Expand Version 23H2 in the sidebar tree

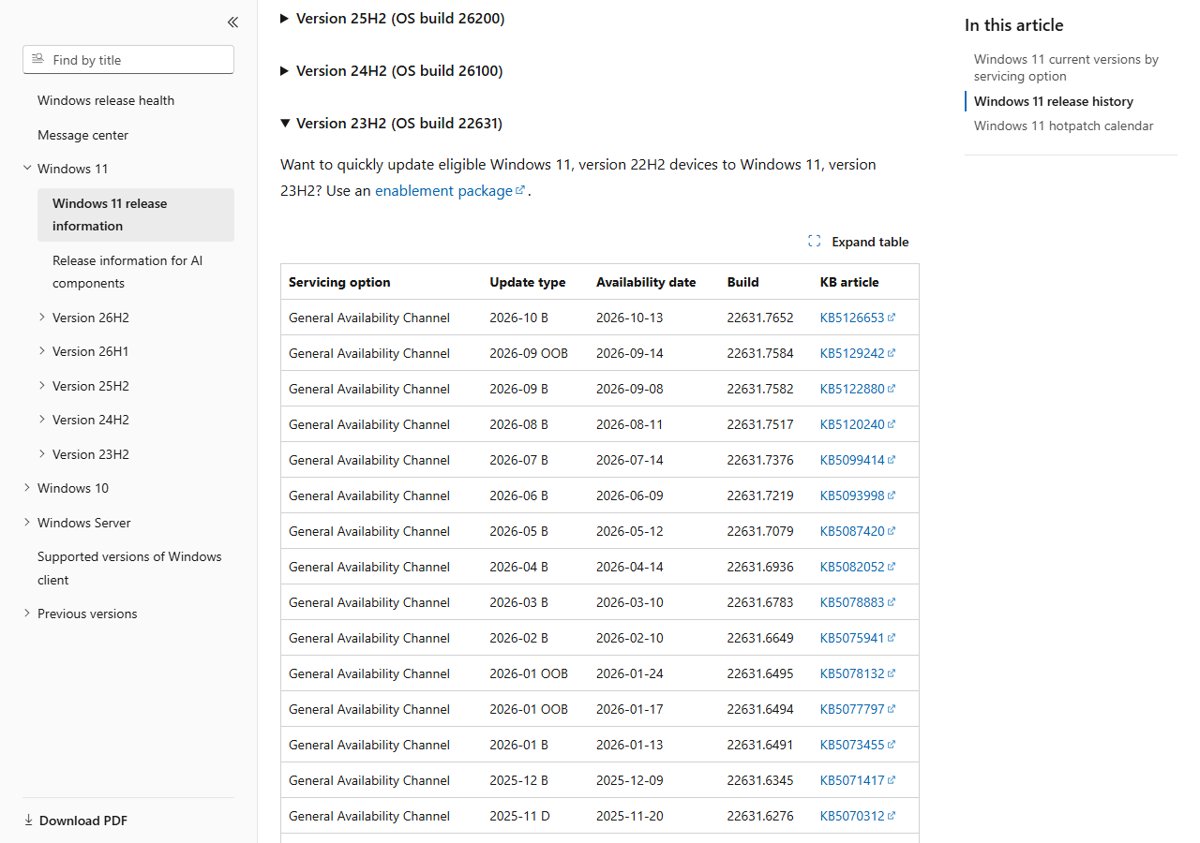tap(42, 454)
